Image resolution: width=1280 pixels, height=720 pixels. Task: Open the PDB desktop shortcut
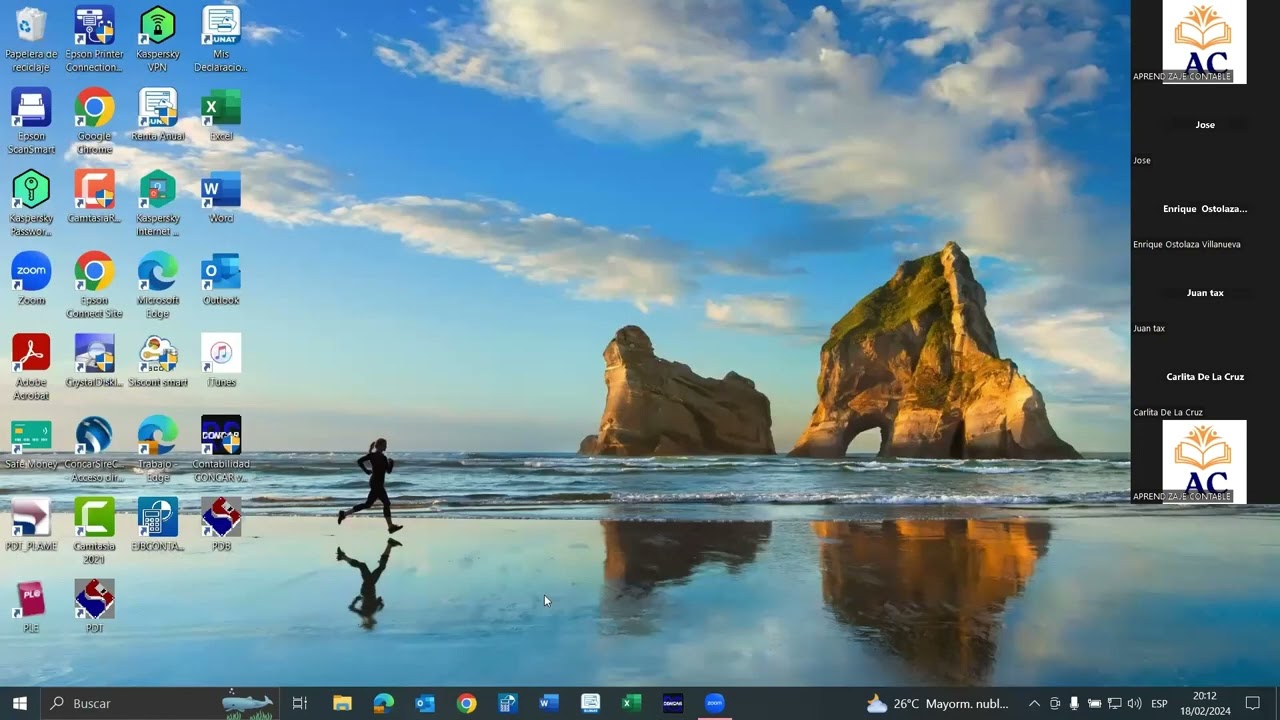221,525
